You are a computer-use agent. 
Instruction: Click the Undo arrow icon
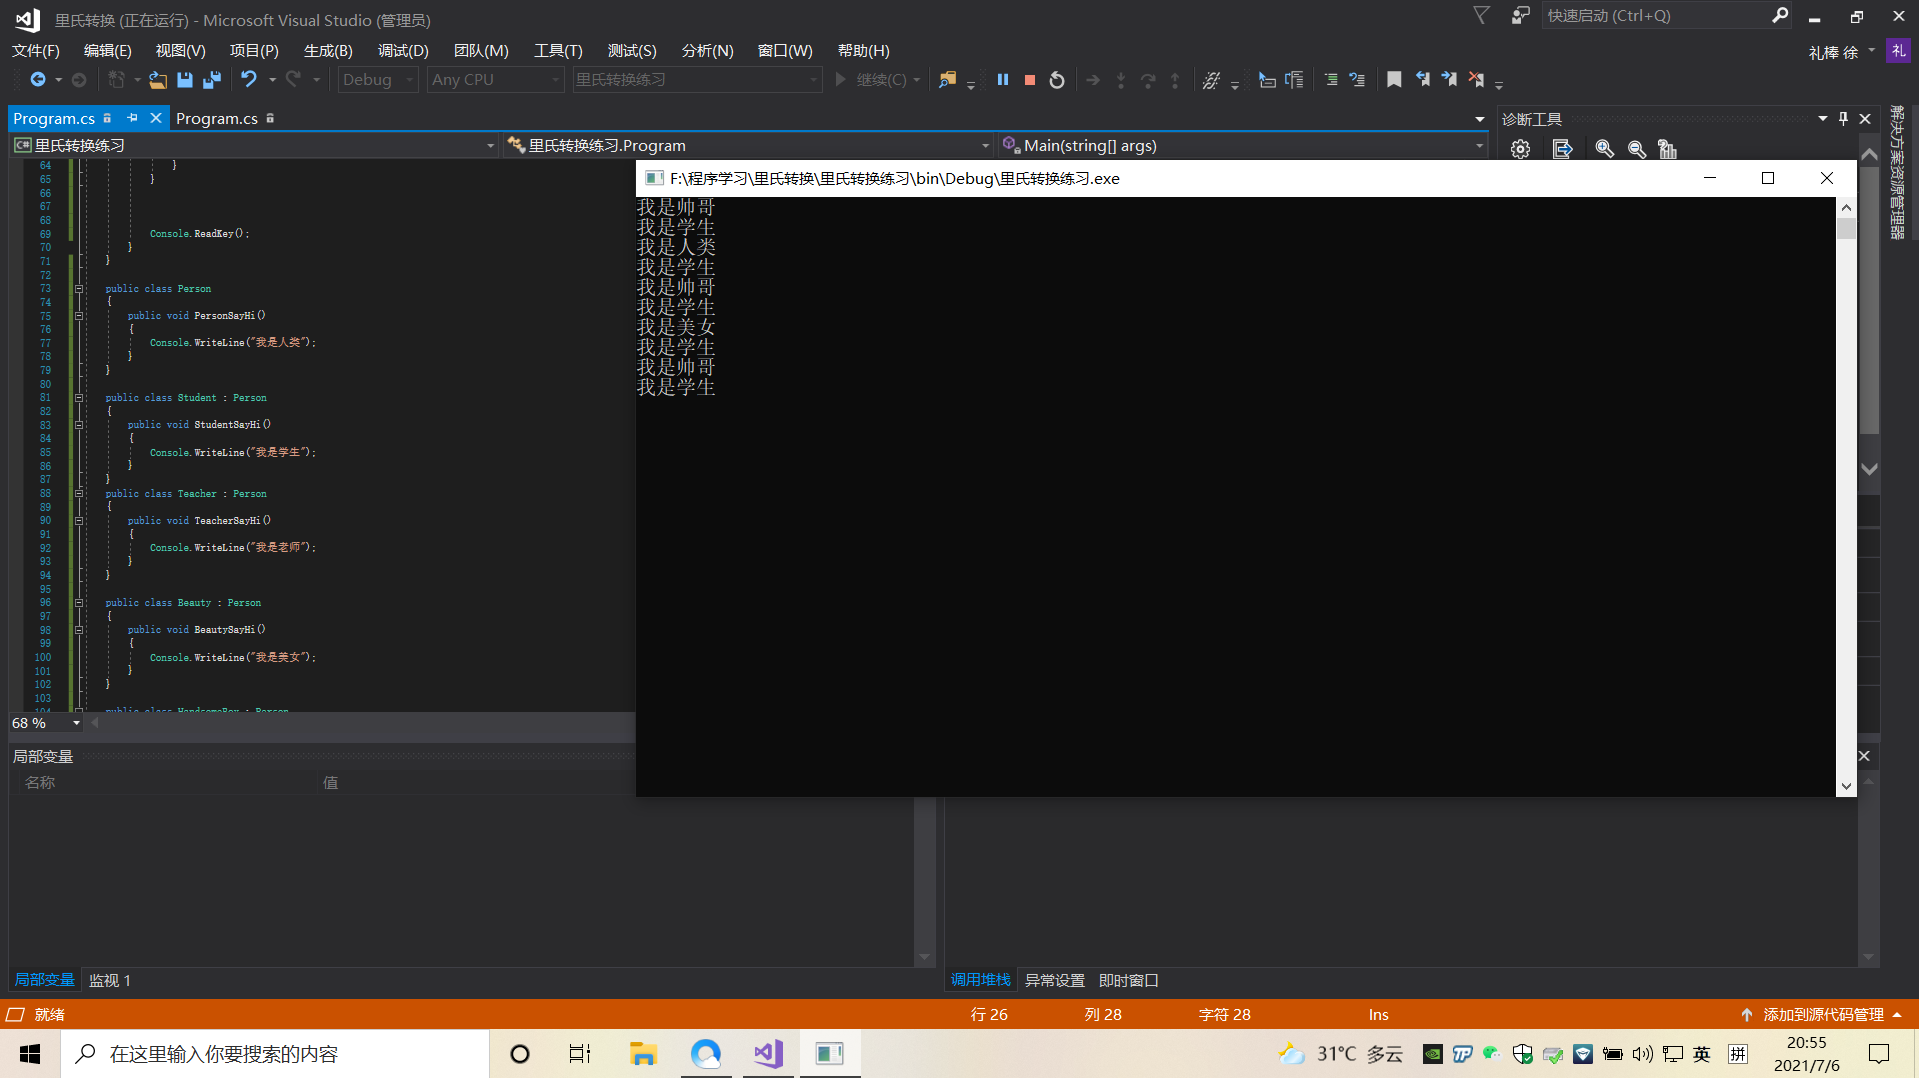click(x=249, y=80)
